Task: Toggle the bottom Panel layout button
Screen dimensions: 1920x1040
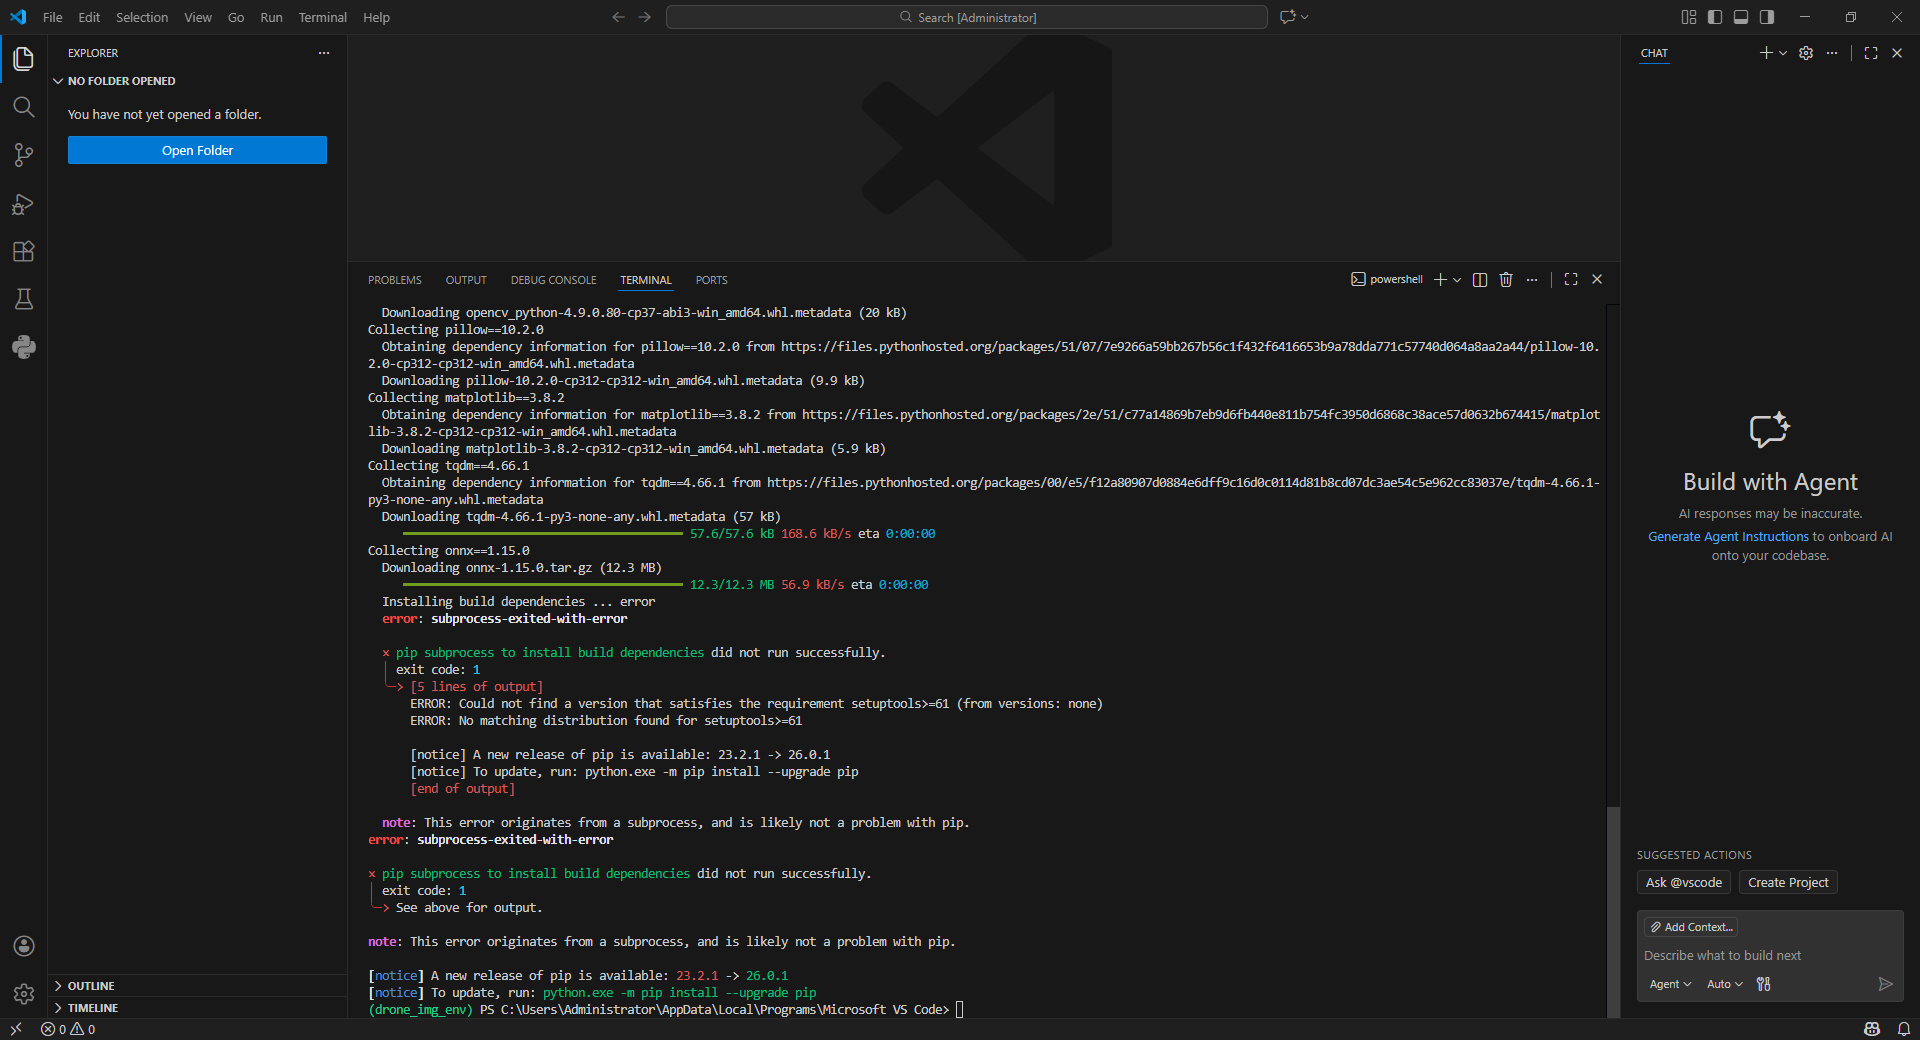Action: (x=1741, y=17)
